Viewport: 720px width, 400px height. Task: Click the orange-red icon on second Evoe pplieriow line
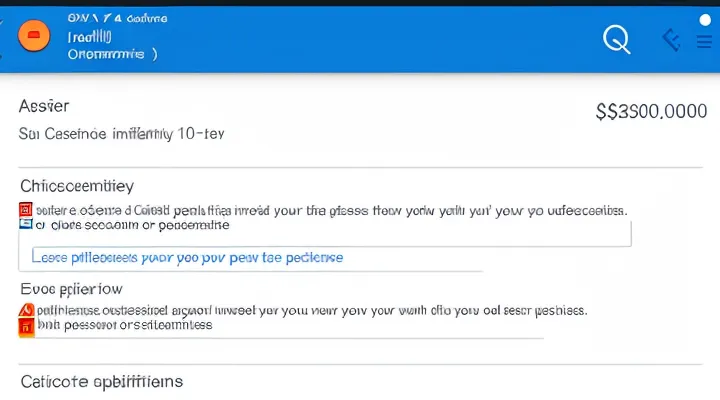(x=27, y=325)
